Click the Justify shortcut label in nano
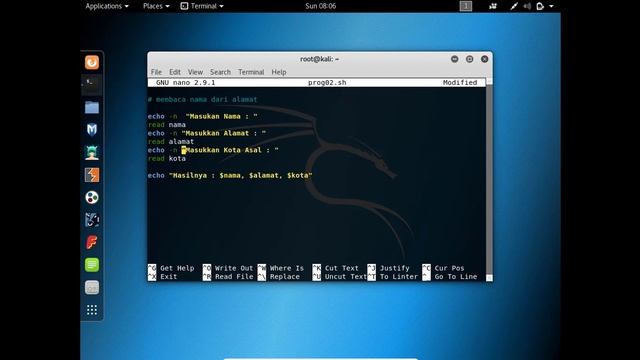 point(394,268)
